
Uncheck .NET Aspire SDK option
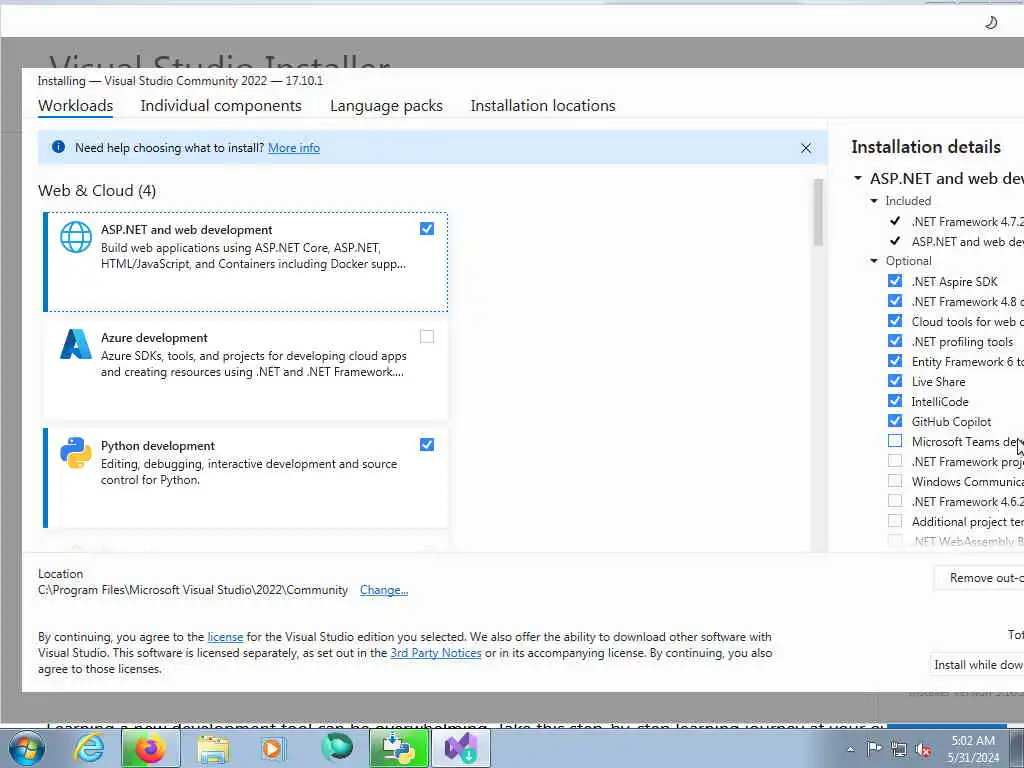coord(895,281)
